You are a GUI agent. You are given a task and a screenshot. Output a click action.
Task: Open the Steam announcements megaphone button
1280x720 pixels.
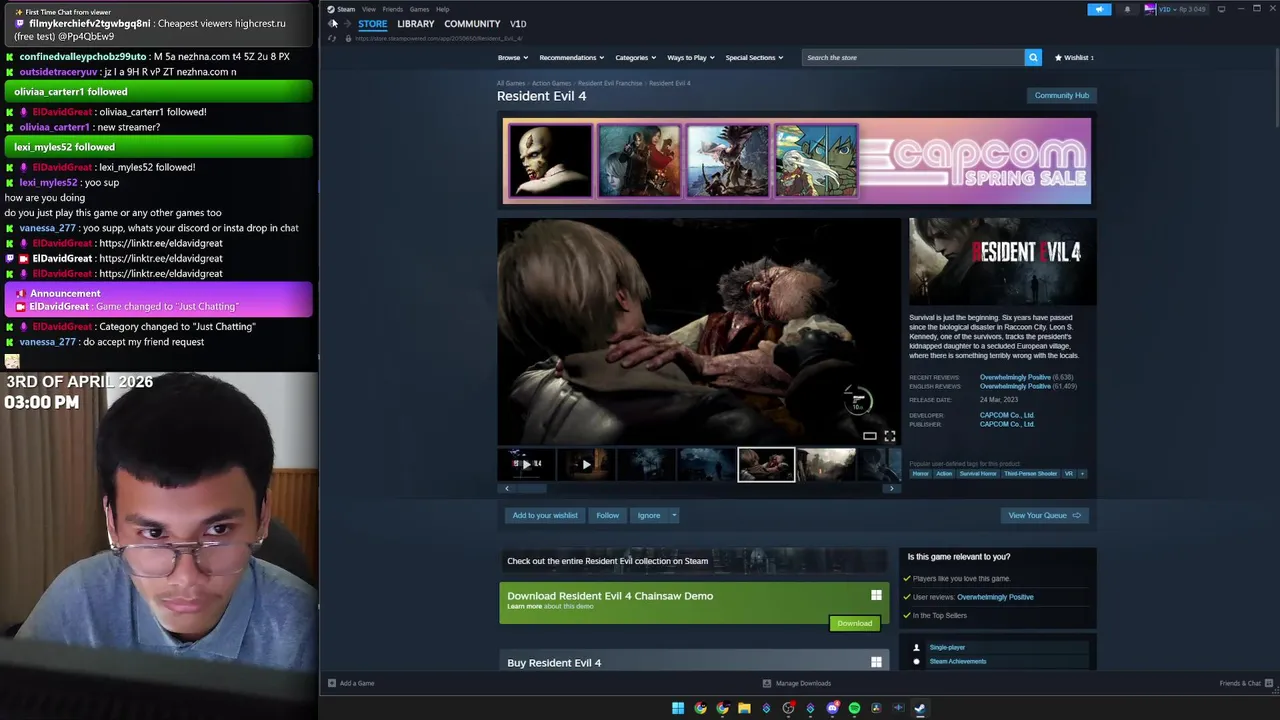click(1099, 9)
